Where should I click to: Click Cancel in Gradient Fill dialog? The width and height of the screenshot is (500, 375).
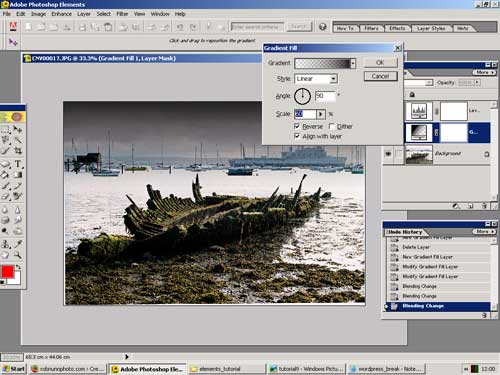pos(380,76)
